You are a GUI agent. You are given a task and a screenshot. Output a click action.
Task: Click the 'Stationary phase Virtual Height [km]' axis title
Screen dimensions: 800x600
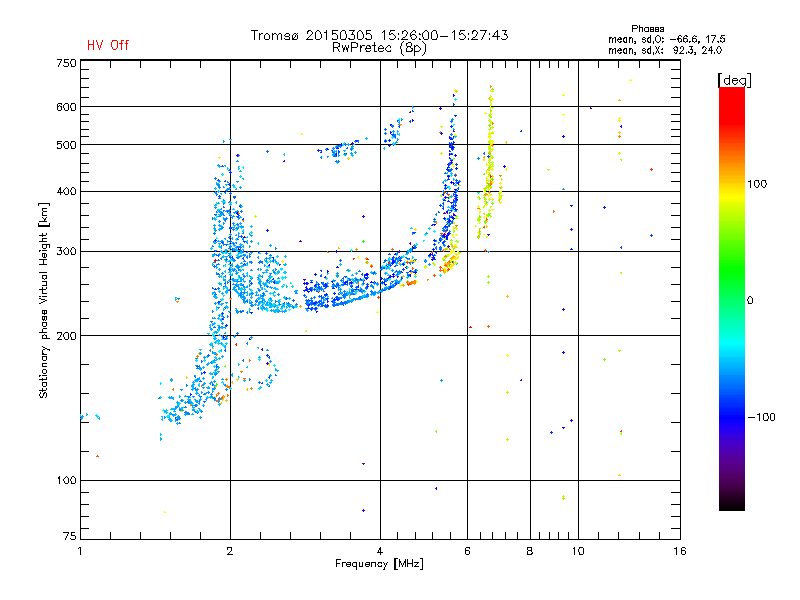[44, 300]
